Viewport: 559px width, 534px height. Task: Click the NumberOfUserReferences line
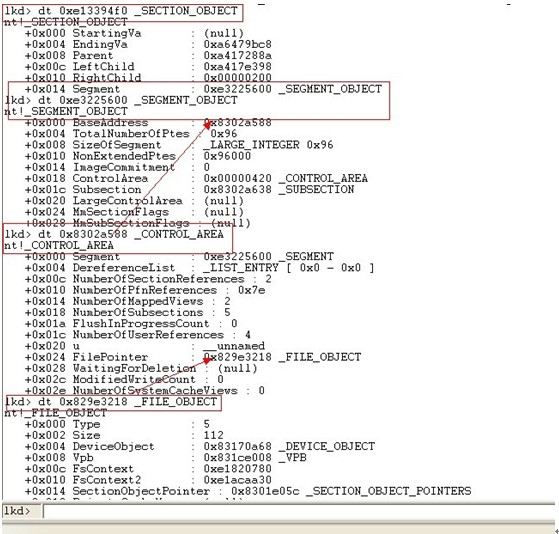138,335
